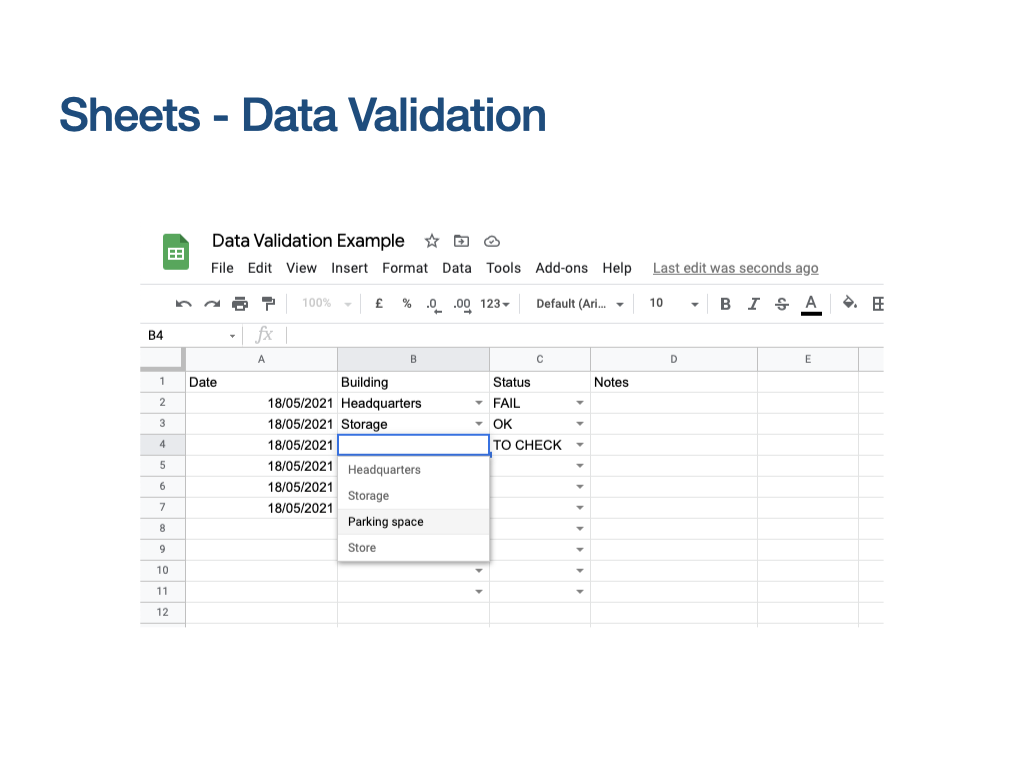Select Headquarters option in dropdown list
The width and height of the screenshot is (1024, 768).
tap(384, 470)
